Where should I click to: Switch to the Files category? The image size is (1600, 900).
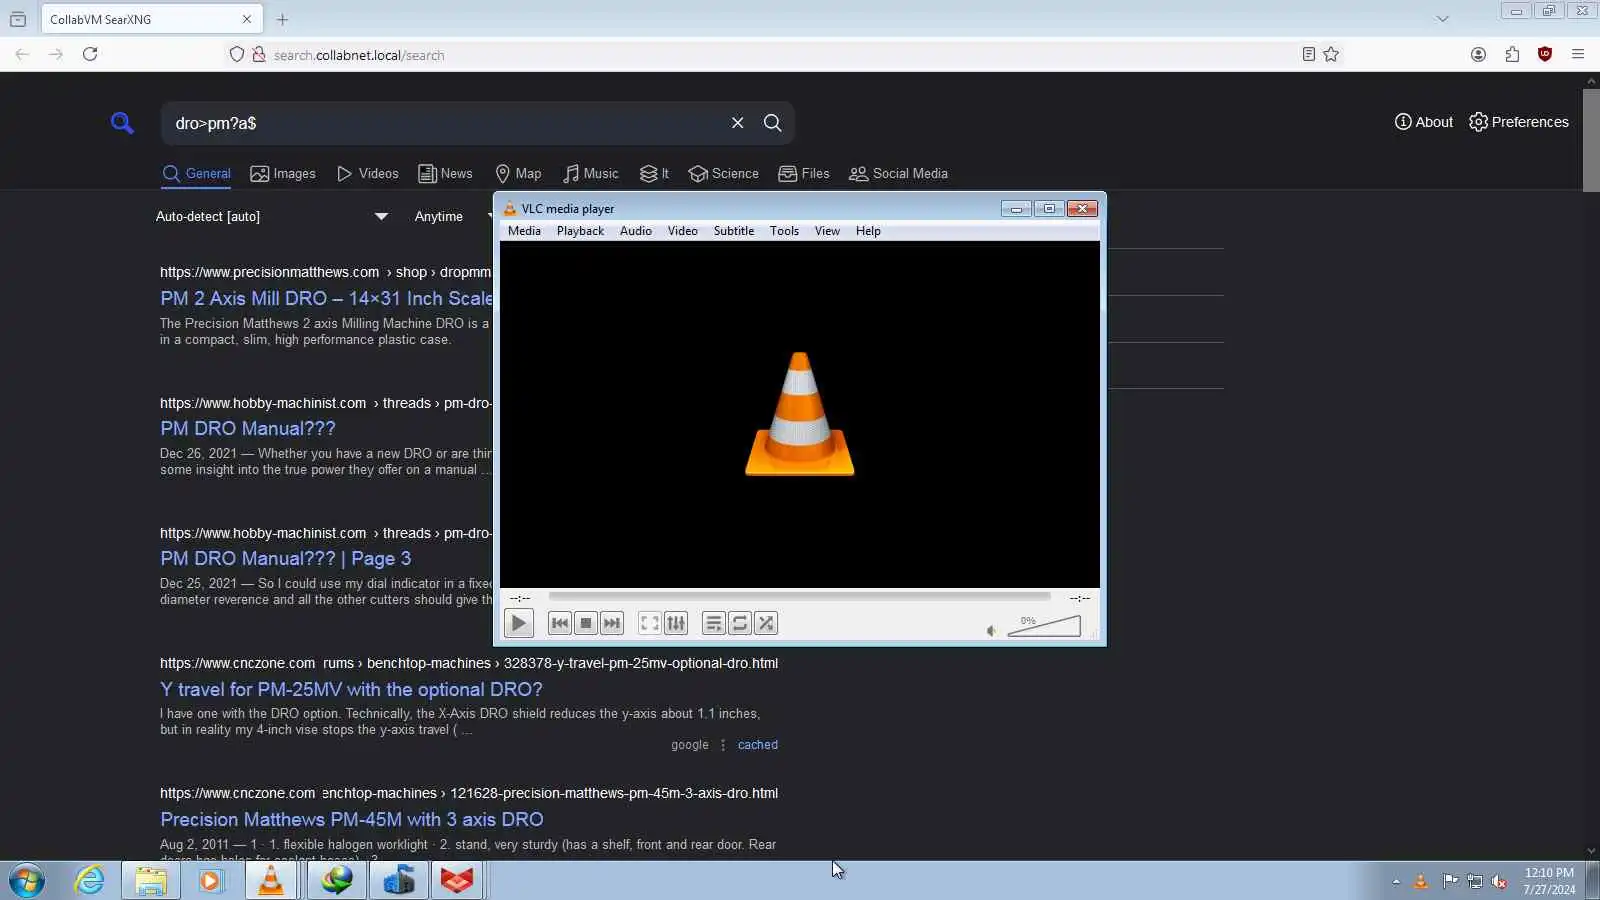pos(804,174)
